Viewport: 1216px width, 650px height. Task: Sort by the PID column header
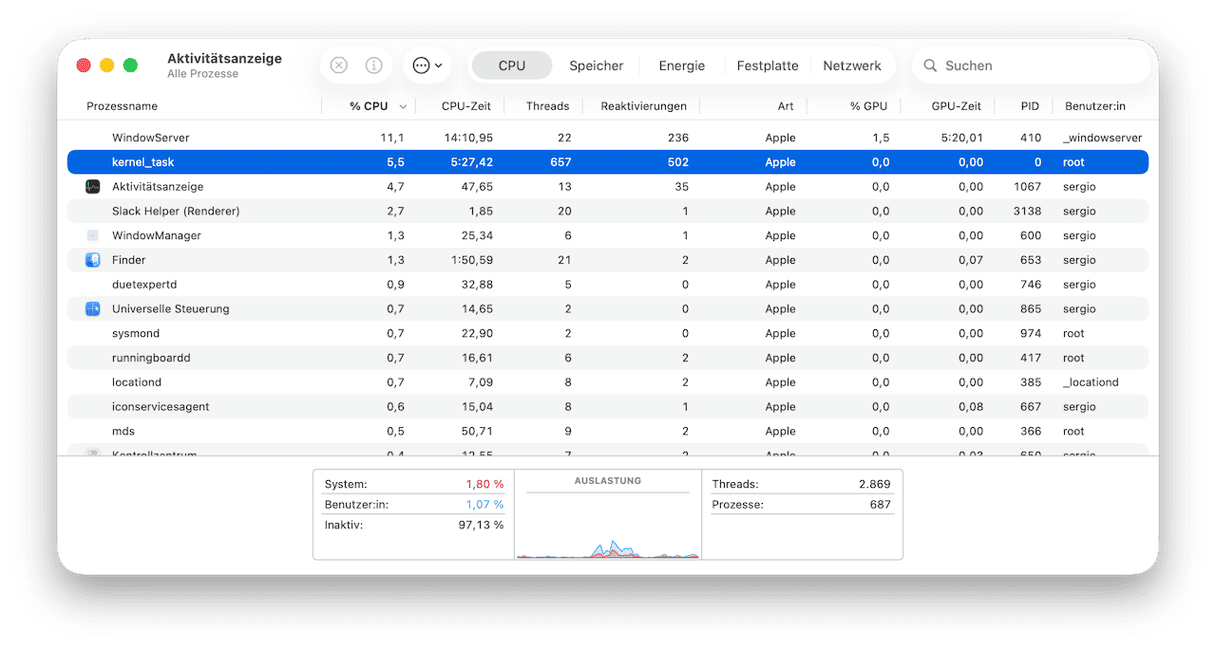1030,106
